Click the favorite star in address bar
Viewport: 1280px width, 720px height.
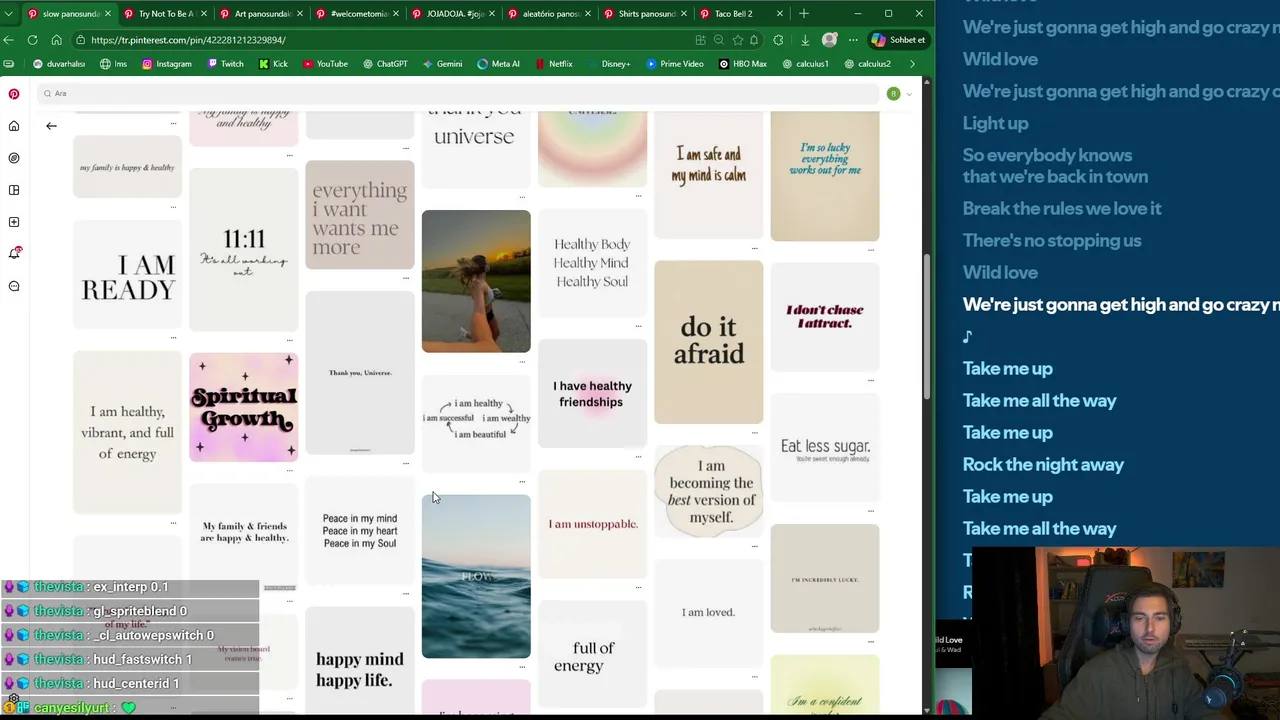(737, 40)
